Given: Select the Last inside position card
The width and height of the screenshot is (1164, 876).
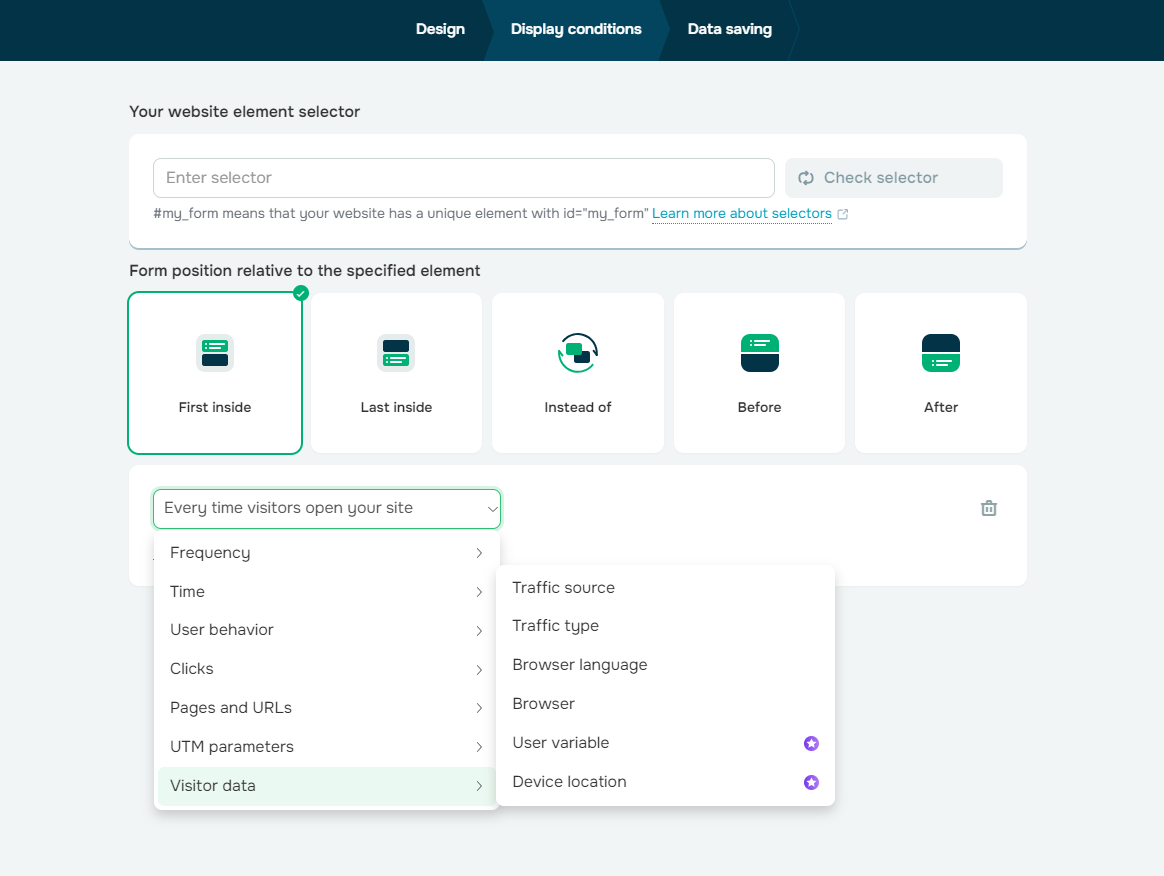Looking at the screenshot, I should [x=396, y=373].
